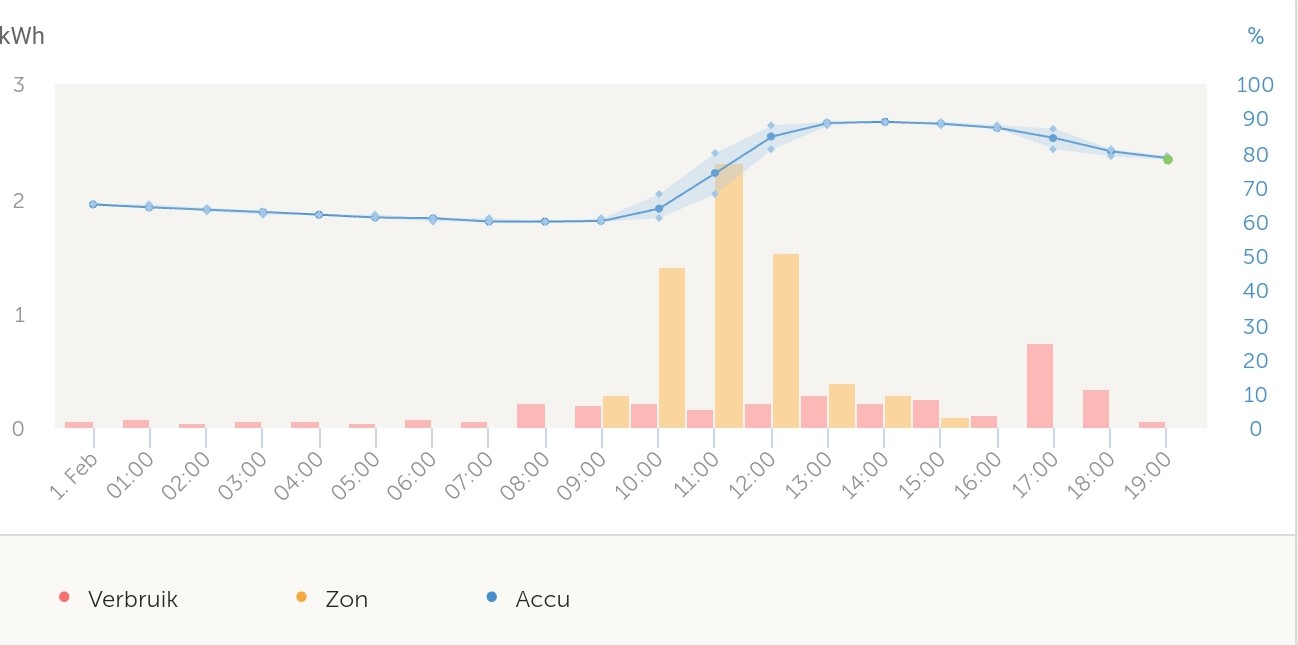Click the Accu data point at 05:00
This screenshot has height=645, width=1298.
[x=375, y=217]
